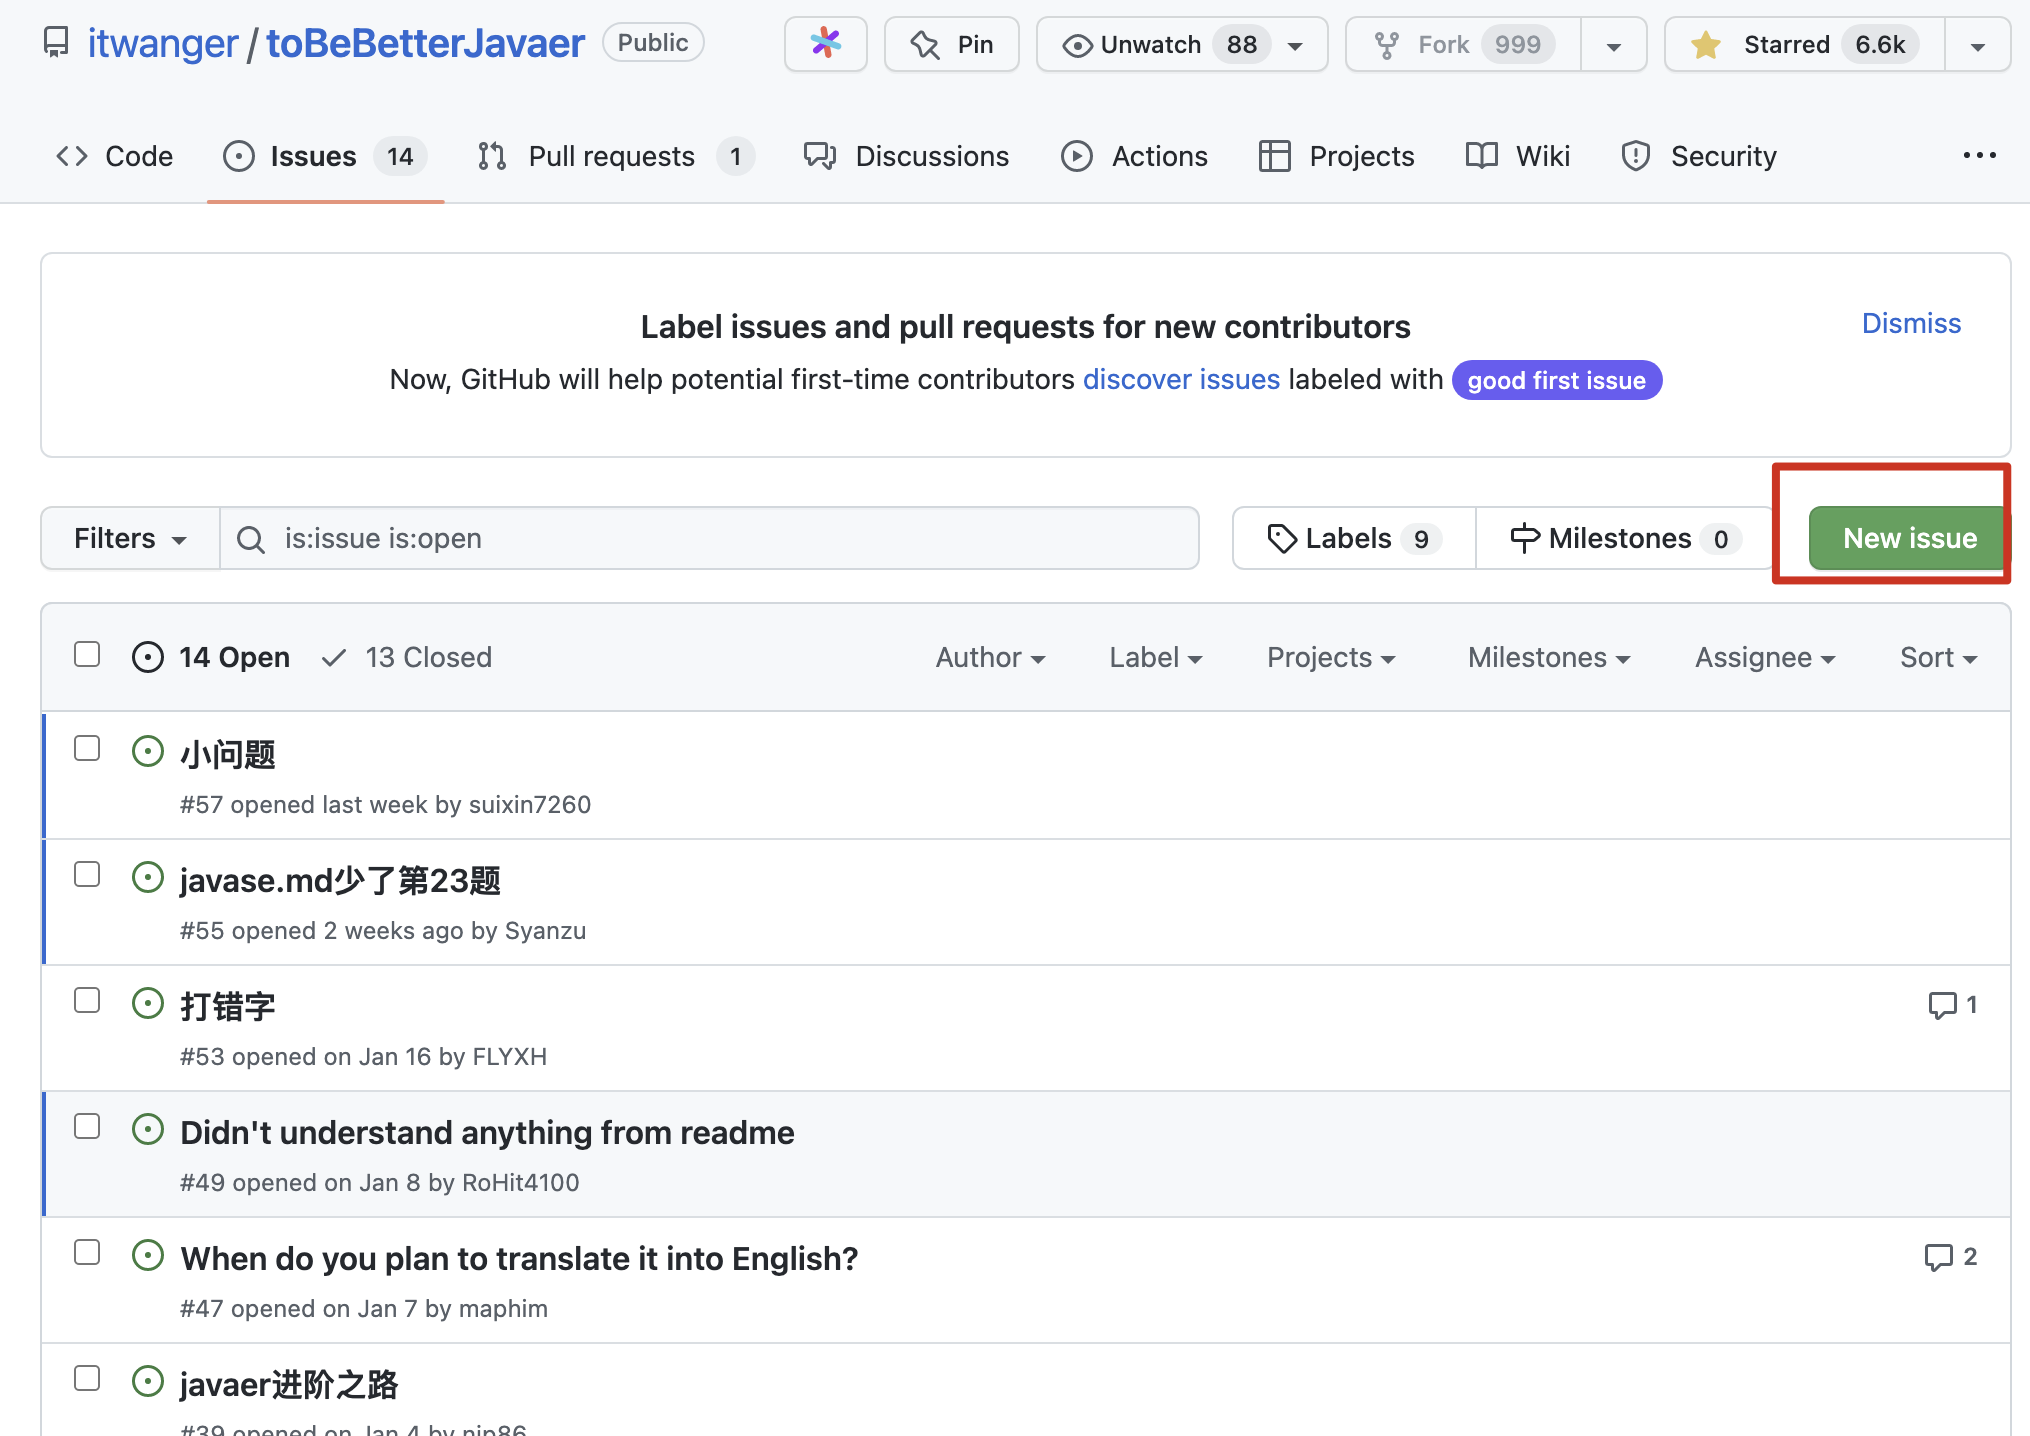This screenshot has height=1436, width=2030.
Task: Click the issue search field with is:issue is:open
Action: (x=709, y=538)
